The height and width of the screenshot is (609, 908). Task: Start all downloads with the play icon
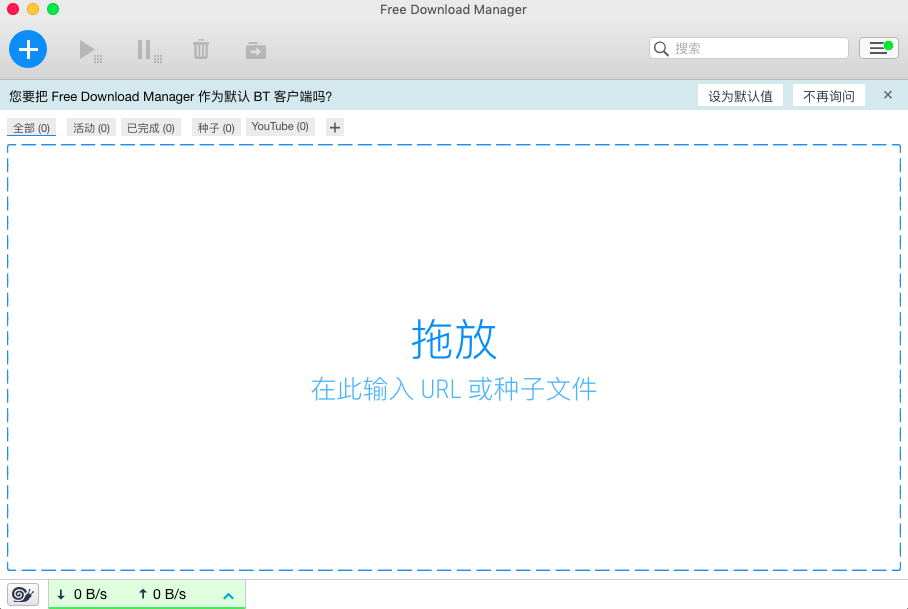pyautogui.click(x=90, y=51)
